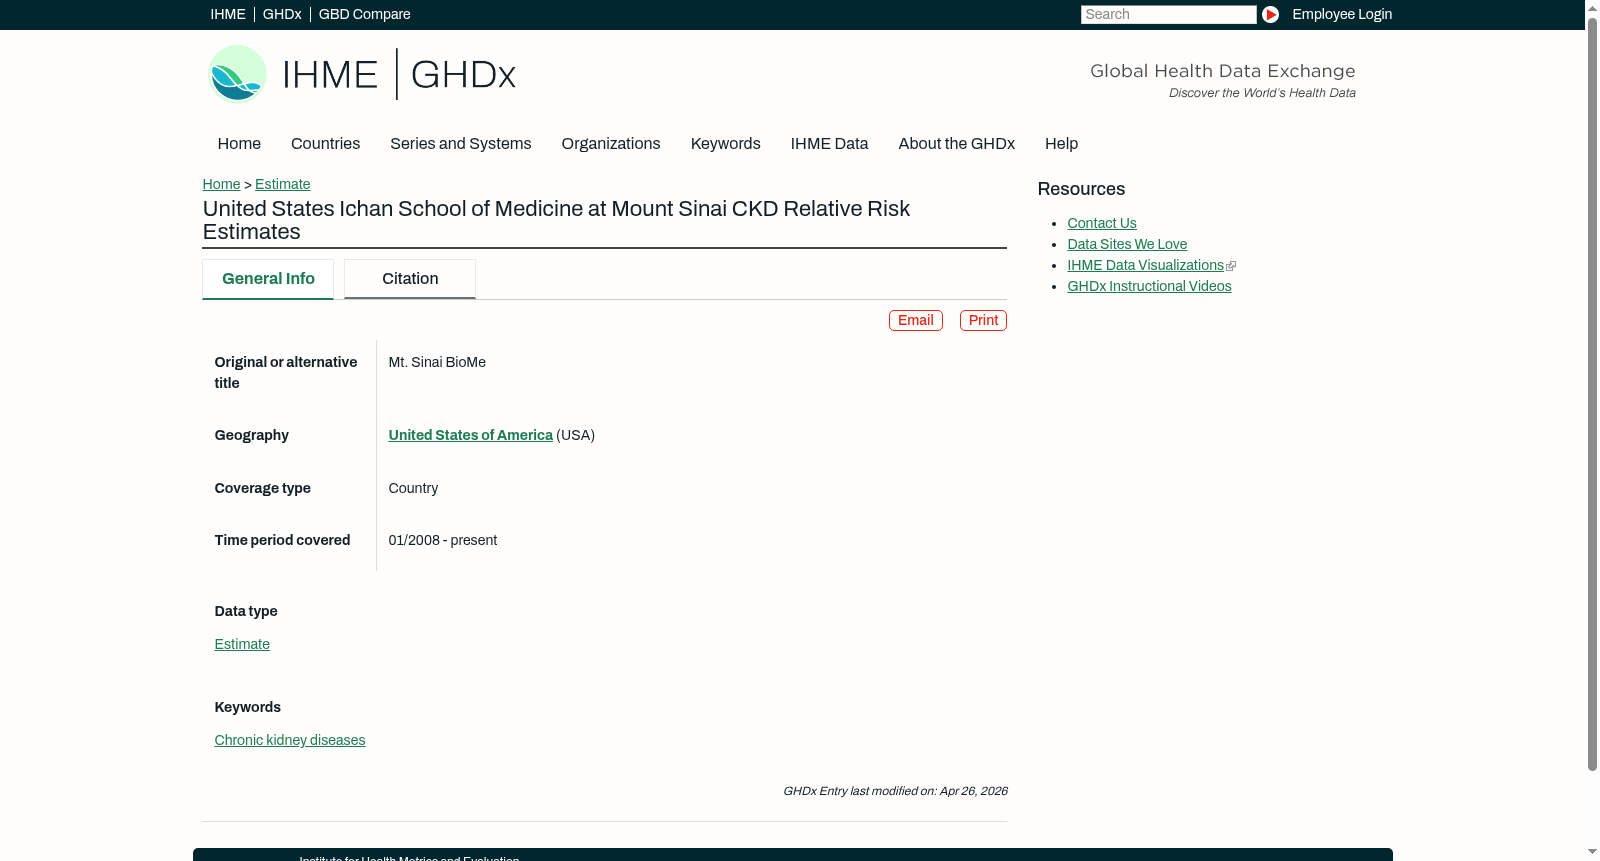Switch to the Citation tab
Image resolution: width=1600 pixels, height=861 pixels.
coord(410,279)
